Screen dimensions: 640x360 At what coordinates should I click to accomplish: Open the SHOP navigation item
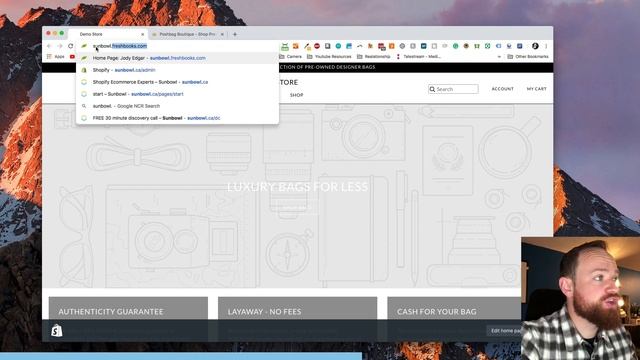pos(296,95)
